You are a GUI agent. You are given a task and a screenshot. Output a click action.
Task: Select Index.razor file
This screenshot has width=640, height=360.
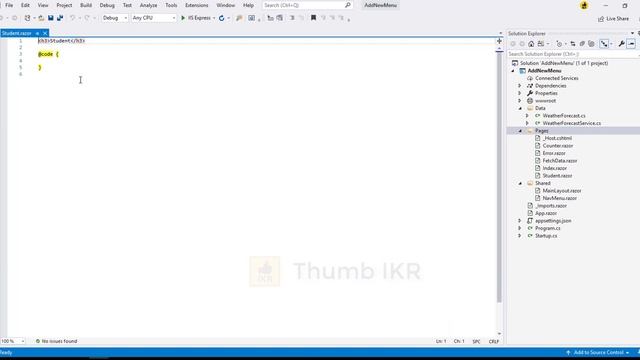pyautogui.click(x=554, y=168)
